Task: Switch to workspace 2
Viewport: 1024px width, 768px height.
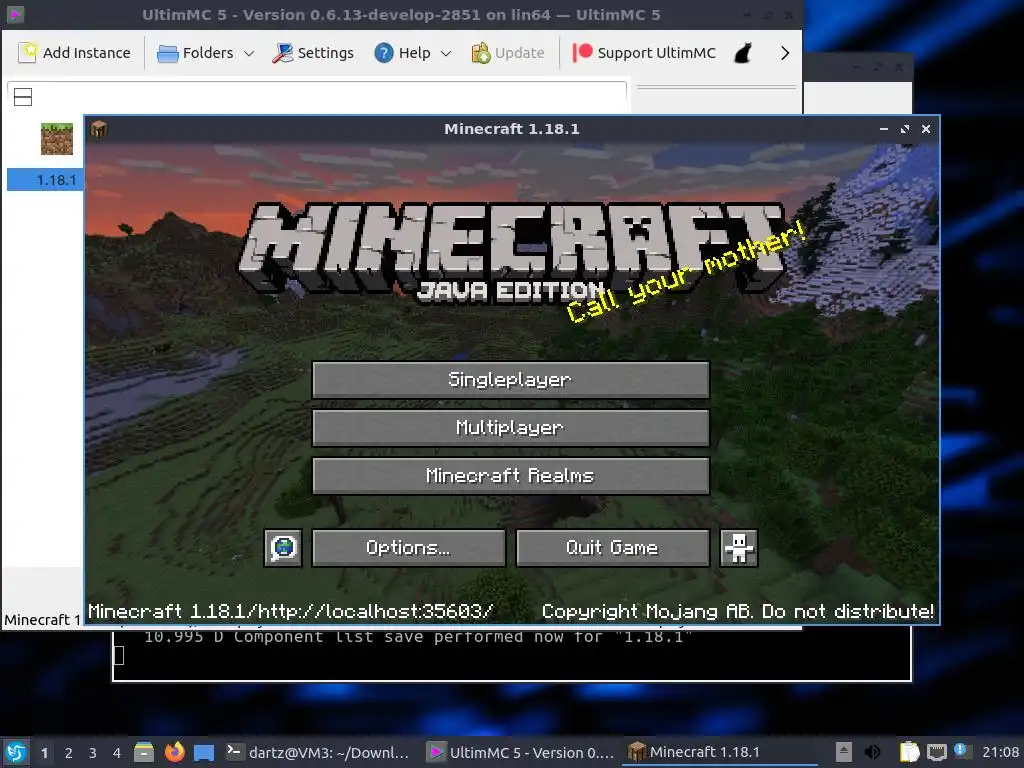Action: coord(69,753)
